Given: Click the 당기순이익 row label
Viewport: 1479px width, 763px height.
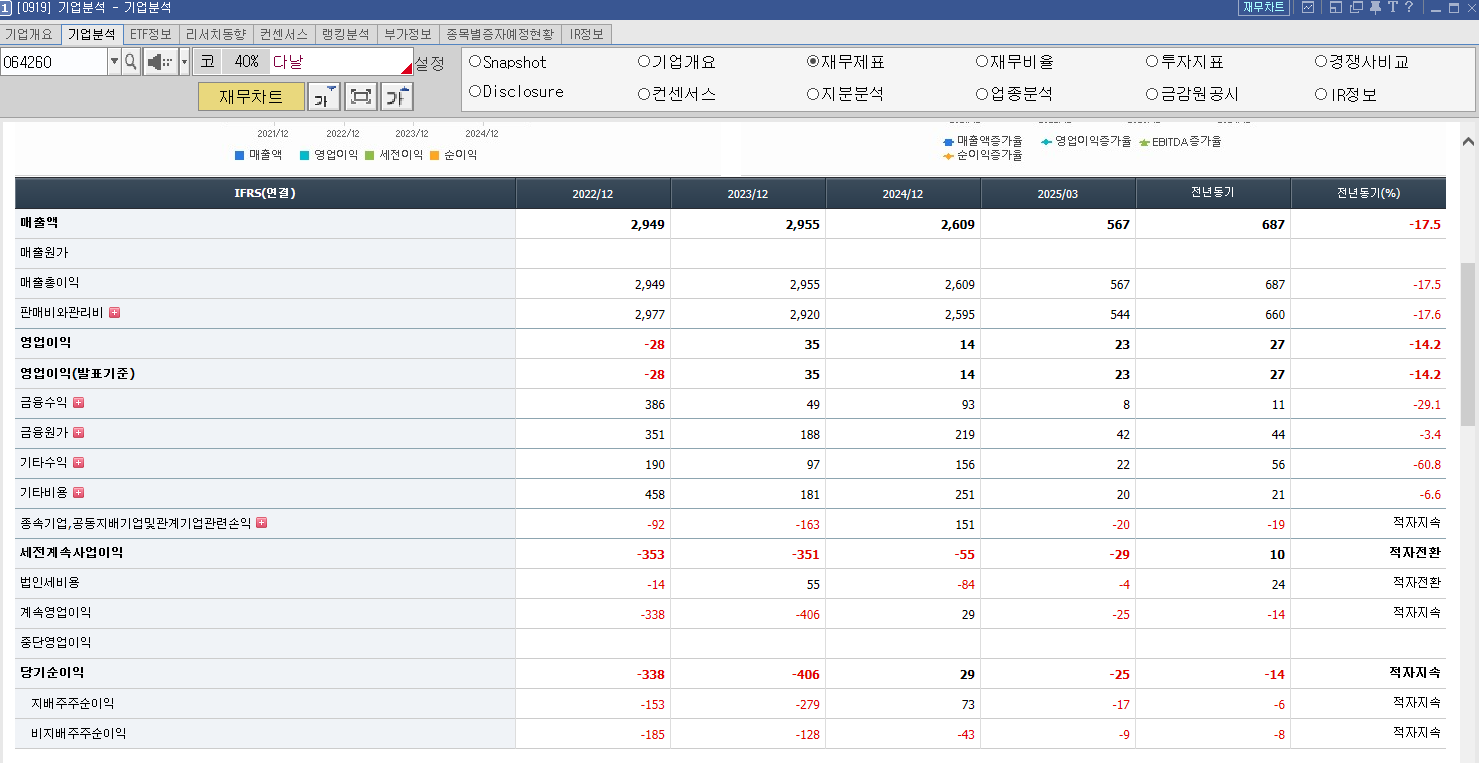Looking at the screenshot, I should 52,673.
